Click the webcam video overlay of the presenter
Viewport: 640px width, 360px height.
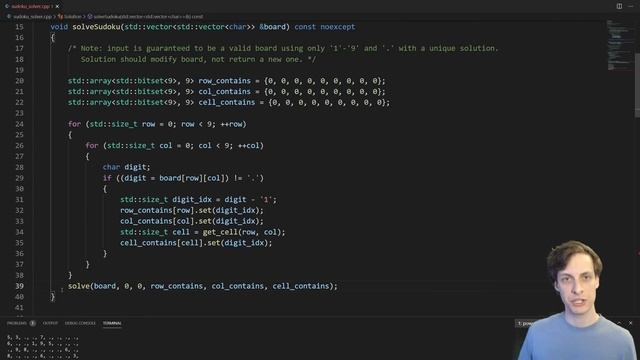tap(578, 300)
